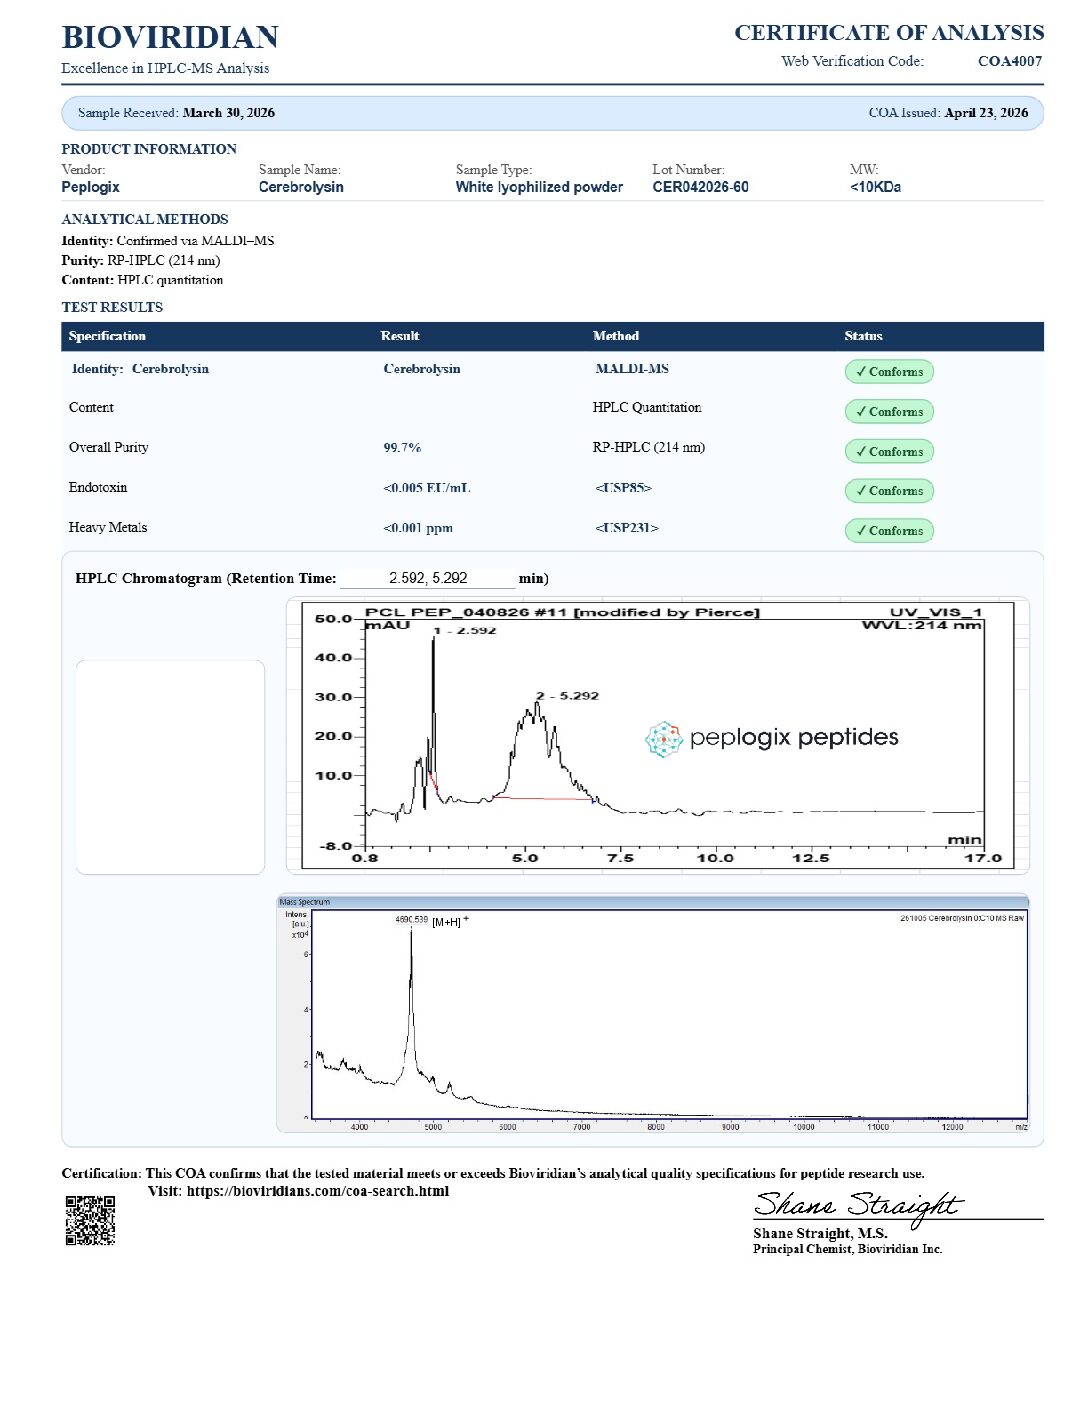This screenshot has width=1088, height=1408.
Task: Click verification code COA4007
Action: click(1010, 61)
